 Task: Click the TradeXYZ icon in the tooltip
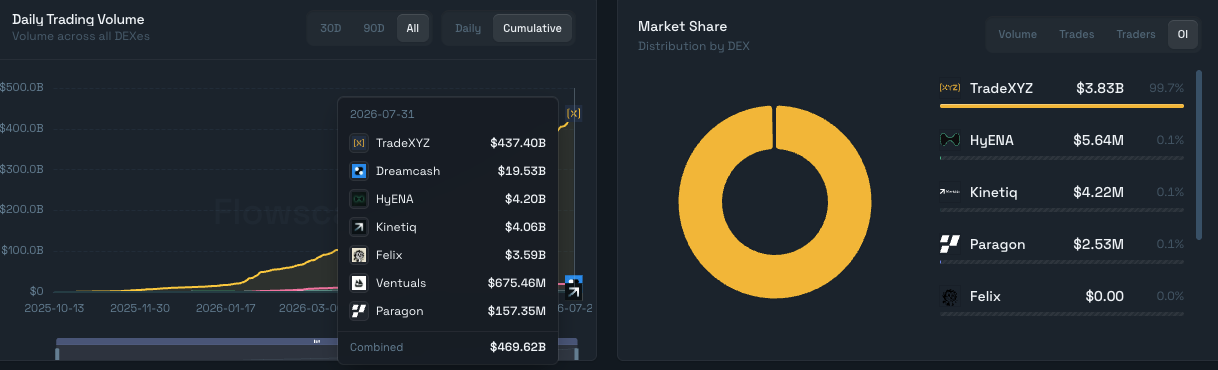pos(359,143)
